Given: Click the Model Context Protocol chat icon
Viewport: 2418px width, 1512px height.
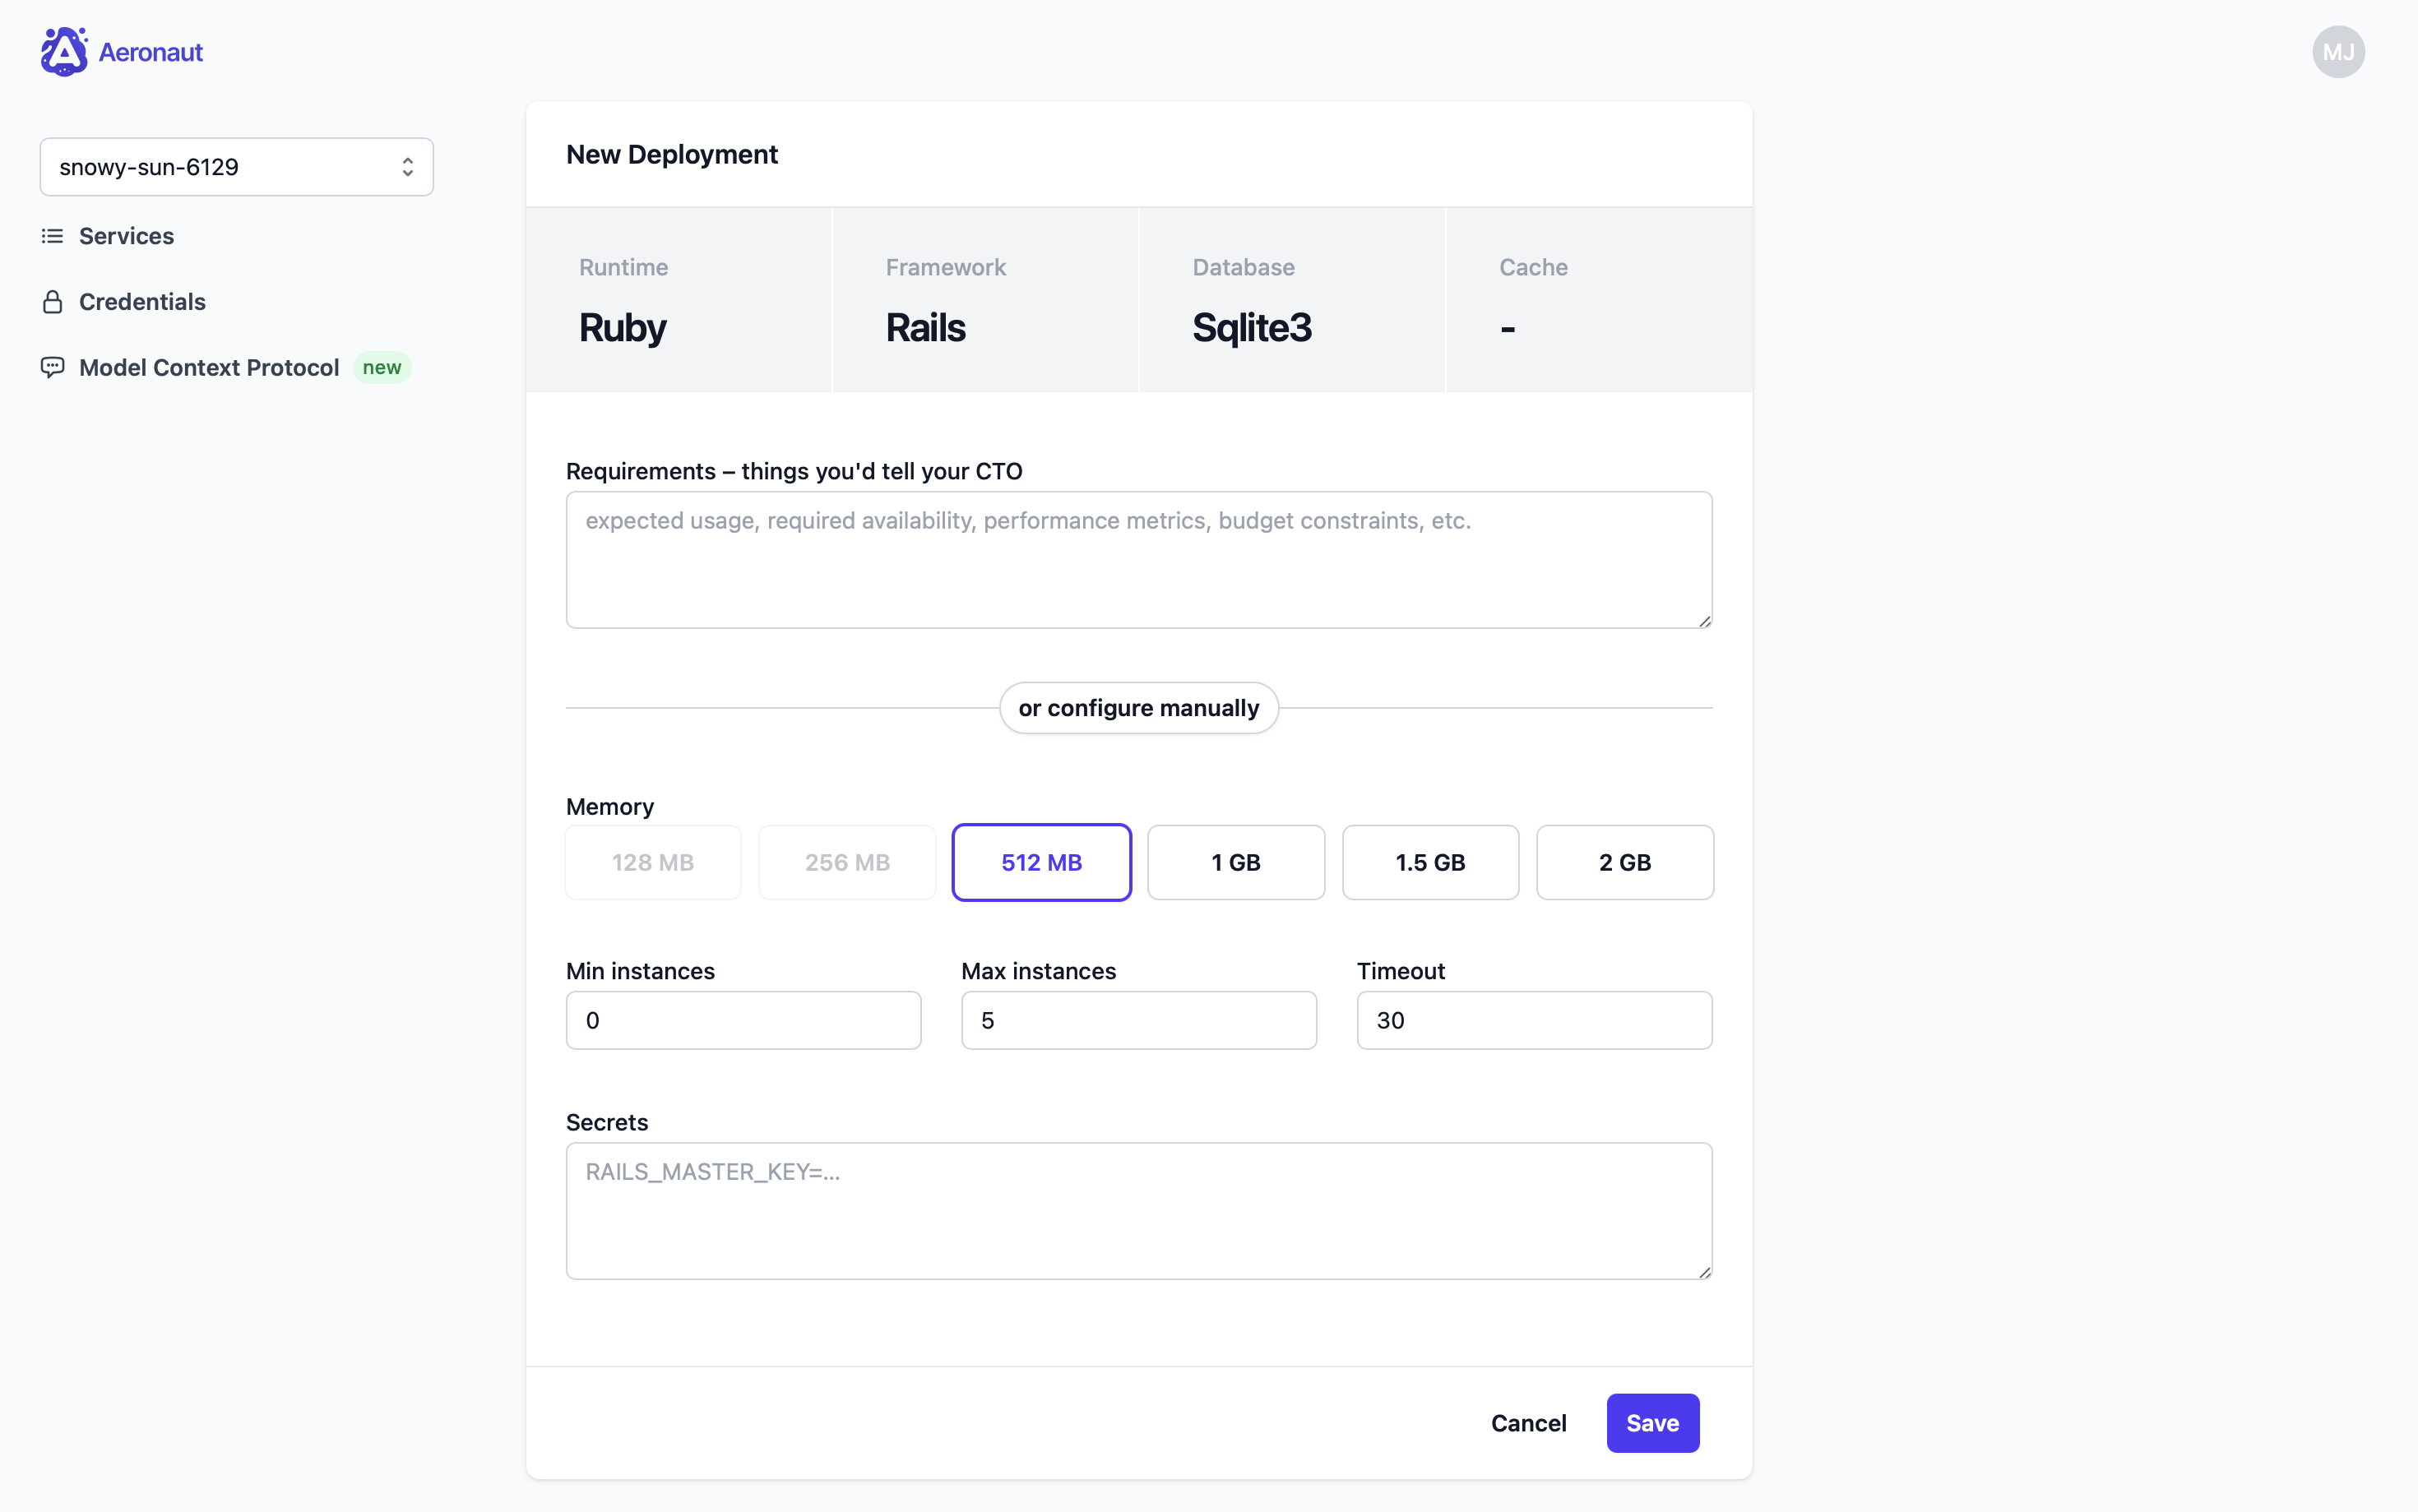Looking at the screenshot, I should 52,367.
